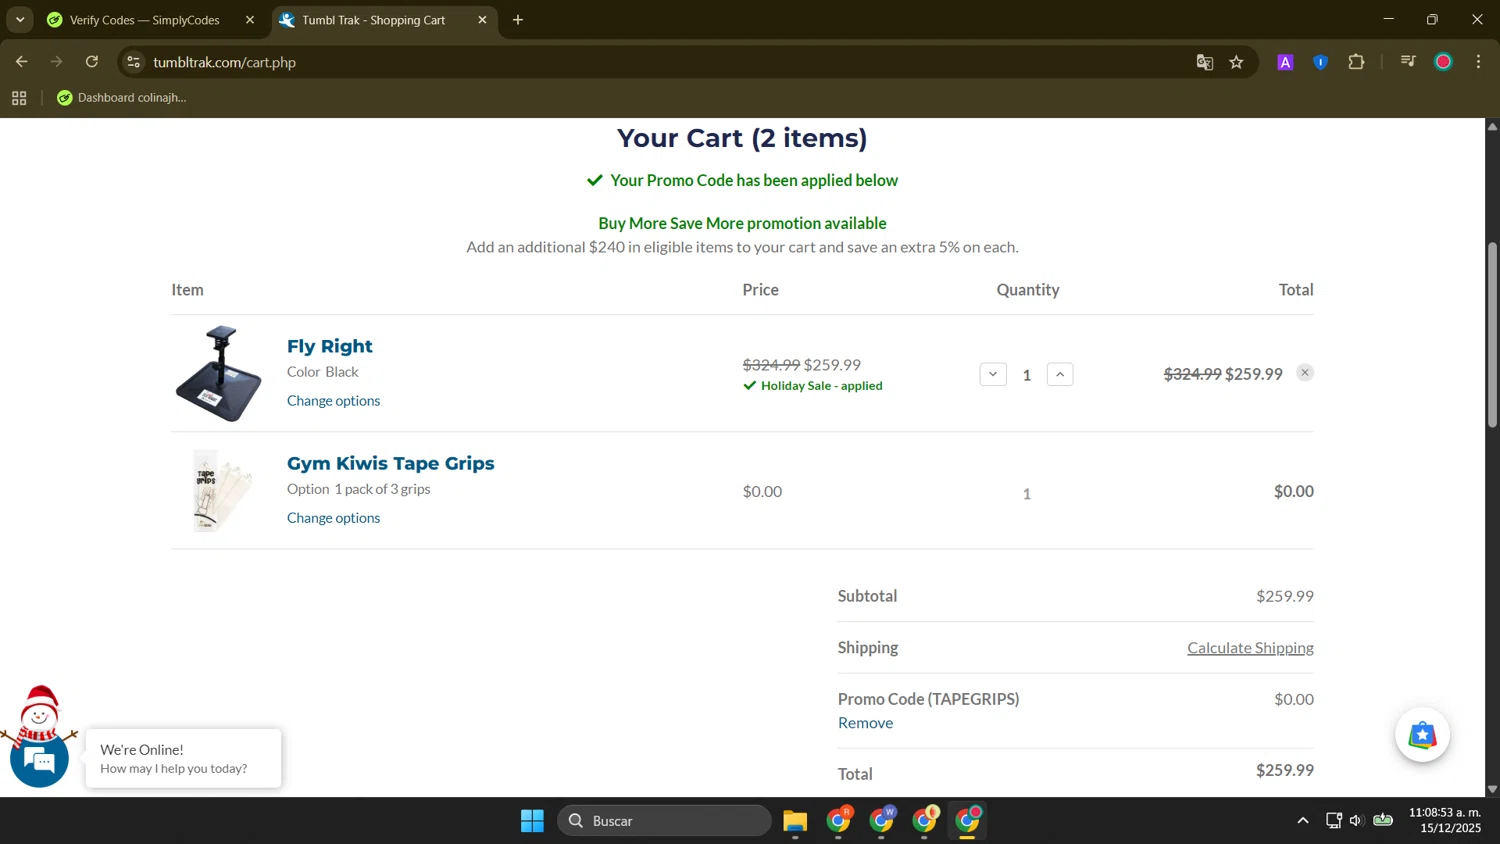Open the volume control in tray
Image resolution: width=1500 pixels, height=844 pixels.
click(1356, 821)
